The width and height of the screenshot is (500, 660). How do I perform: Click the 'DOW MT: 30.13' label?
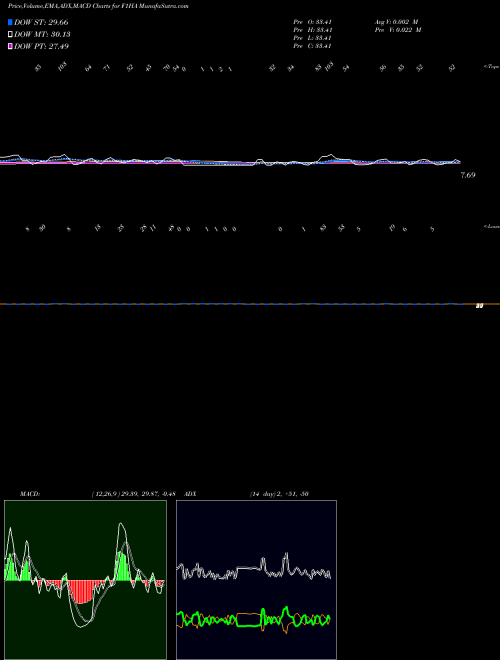42,35
